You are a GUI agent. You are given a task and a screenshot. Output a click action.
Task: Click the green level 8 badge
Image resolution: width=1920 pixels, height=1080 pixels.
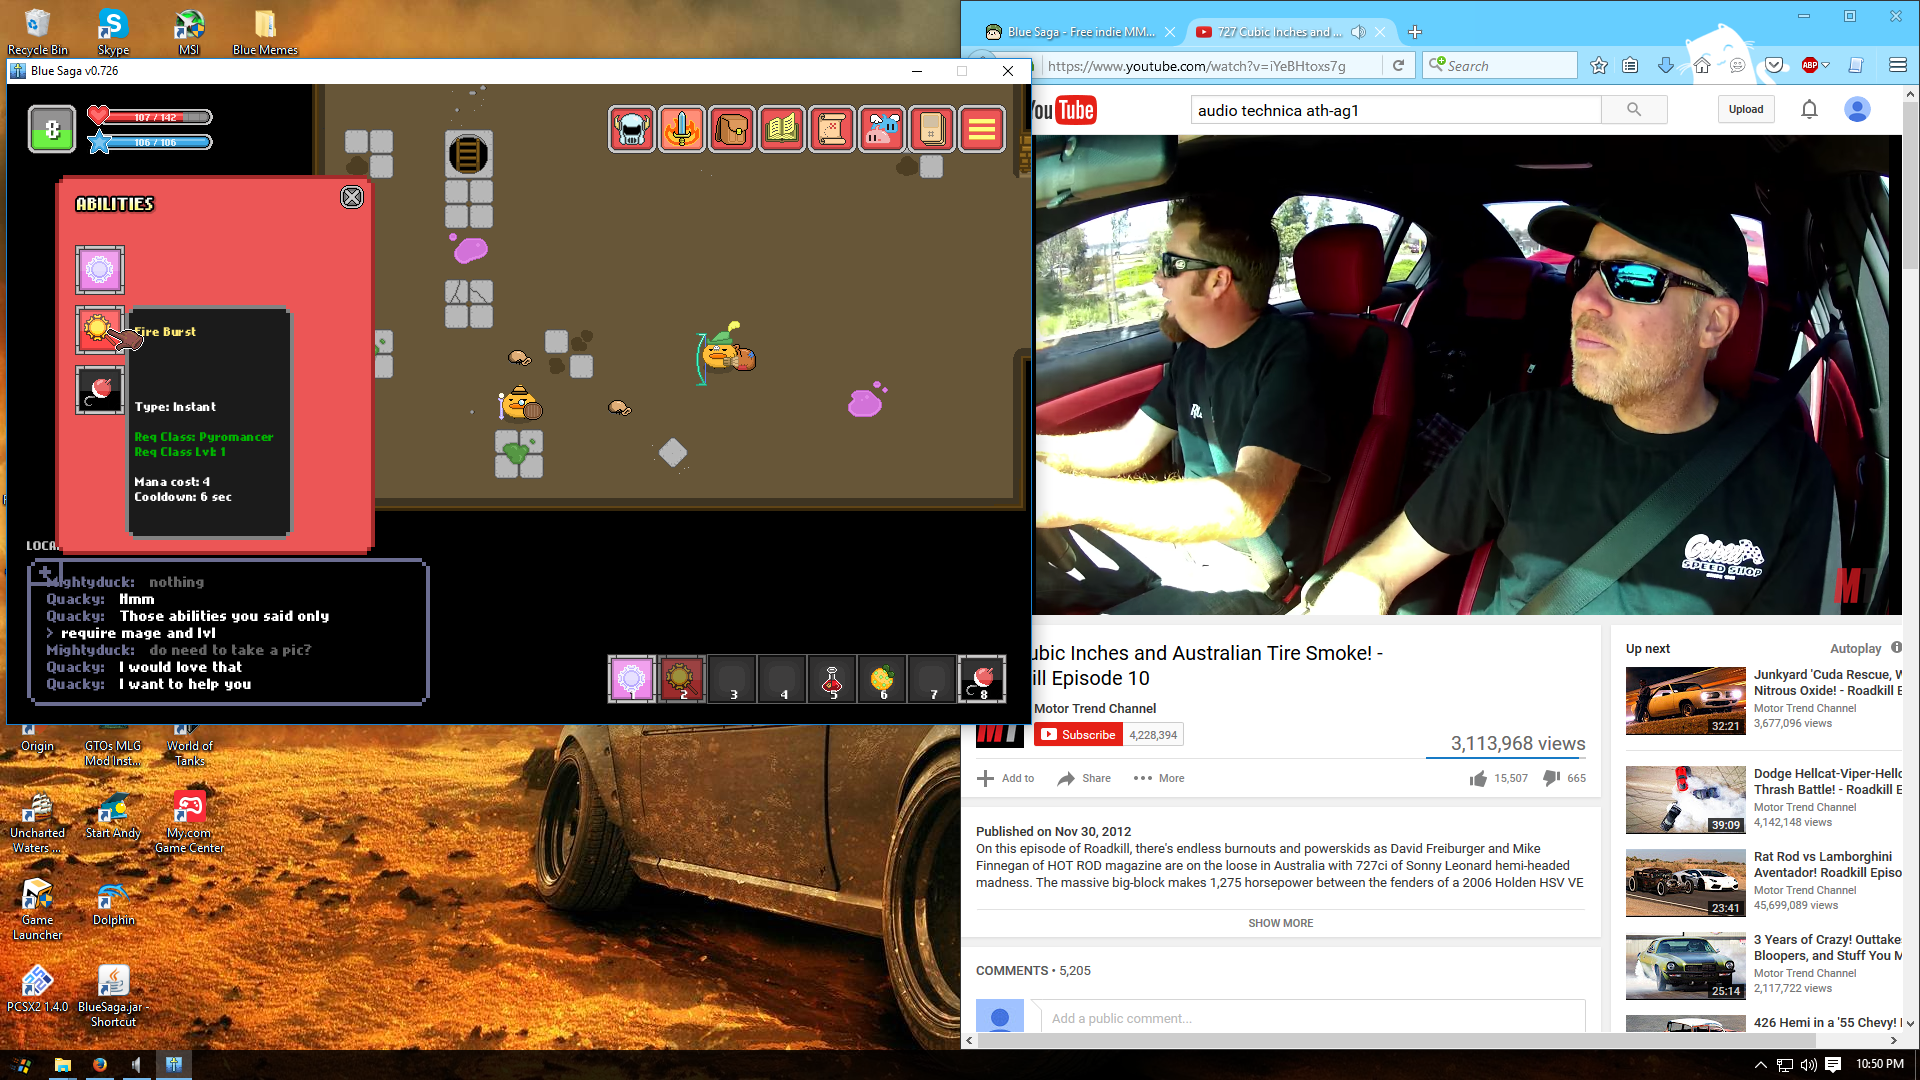click(52, 129)
